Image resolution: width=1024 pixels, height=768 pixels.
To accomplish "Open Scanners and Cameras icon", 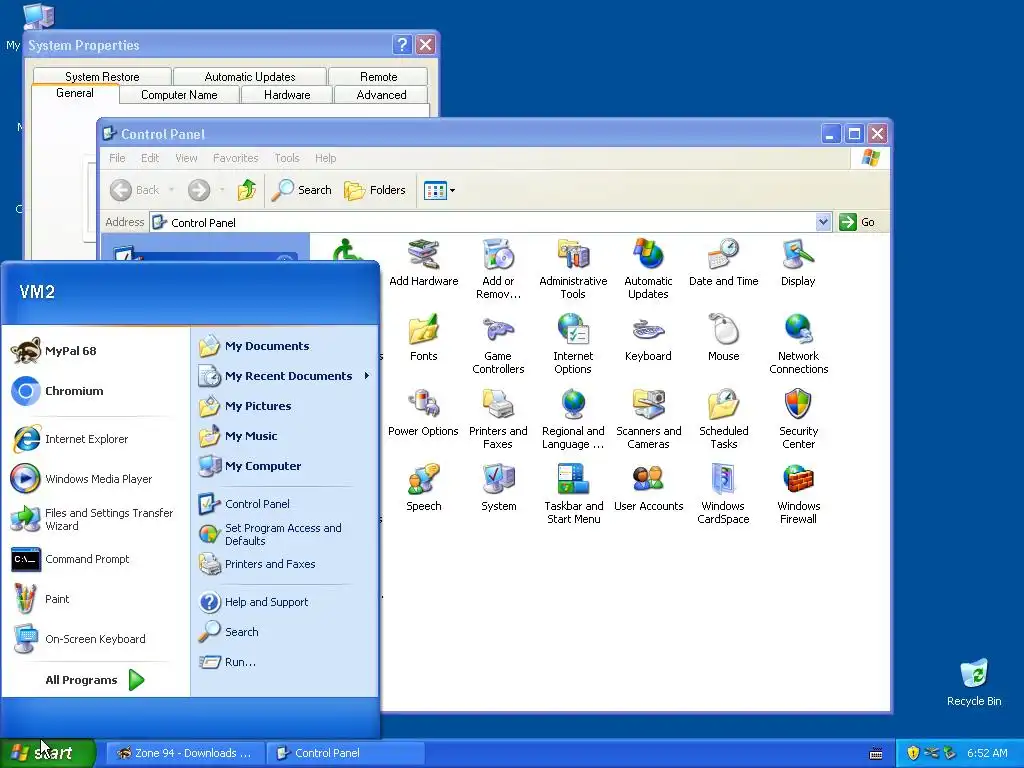I will coord(648,419).
